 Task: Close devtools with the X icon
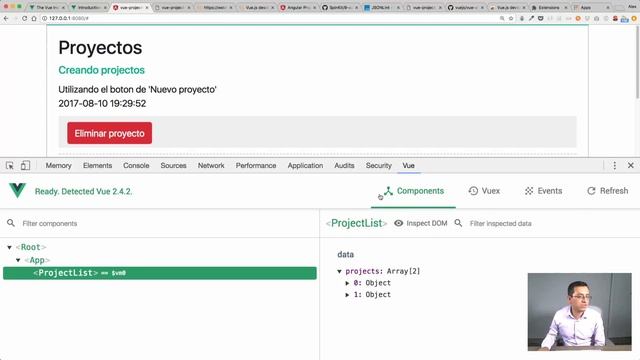pos(631,165)
